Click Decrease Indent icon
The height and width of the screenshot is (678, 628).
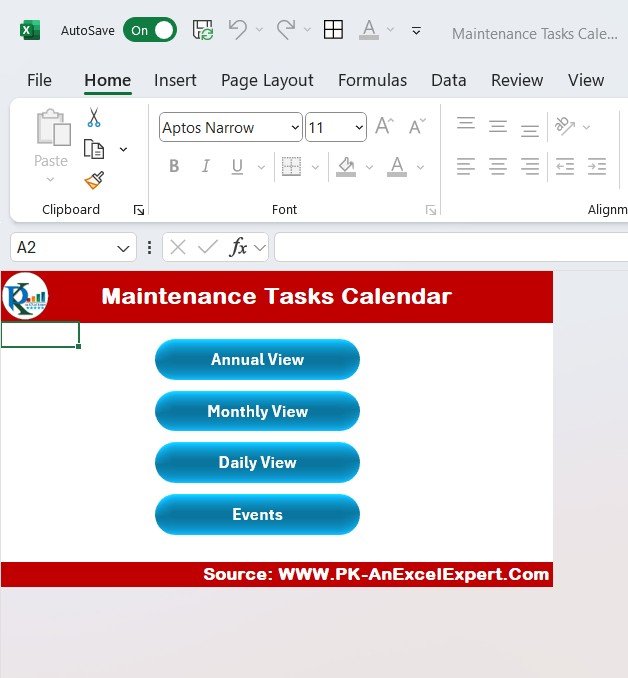coord(565,166)
